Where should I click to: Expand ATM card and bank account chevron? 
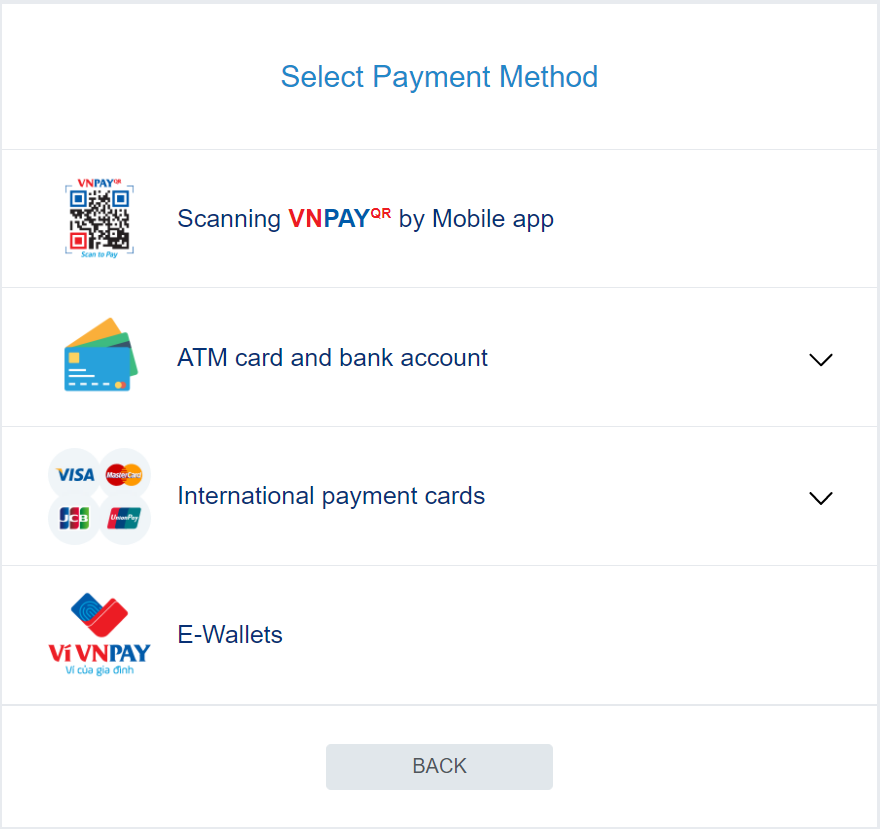point(820,359)
